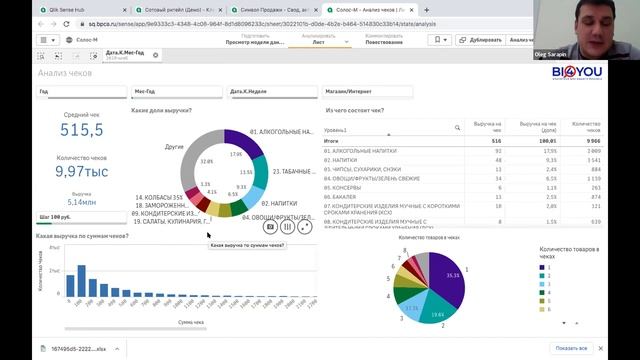Screen dimensions: 640x360
Task: Switch to Сотовый ритейл (Демо) tab
Action: coord(179,10)
